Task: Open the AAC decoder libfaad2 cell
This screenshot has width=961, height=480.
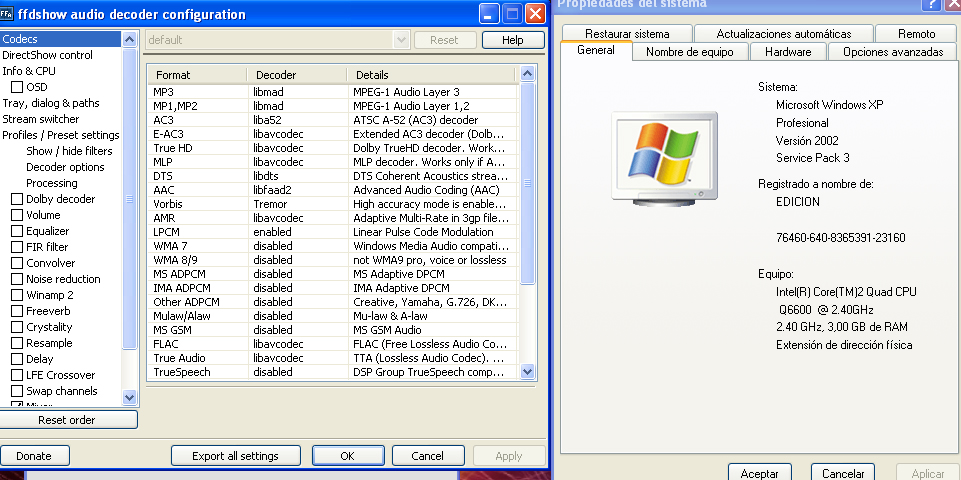Action: pos(298,190)
